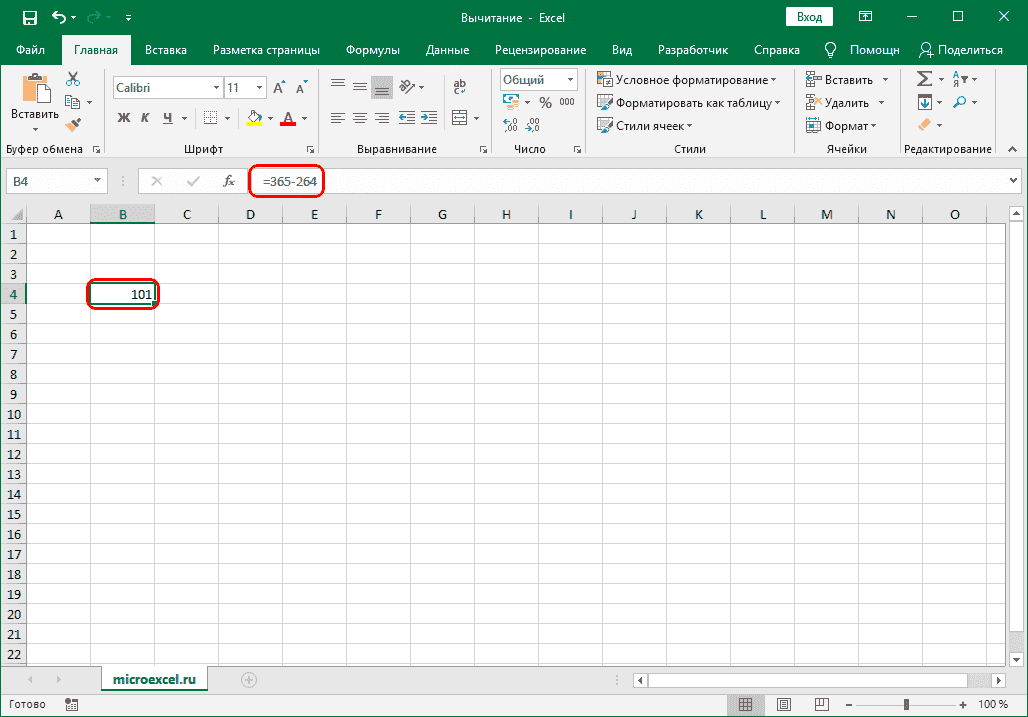Toggle italic (К) formatting
Viewport: 1028px width, 717px height.
(146, 118)
